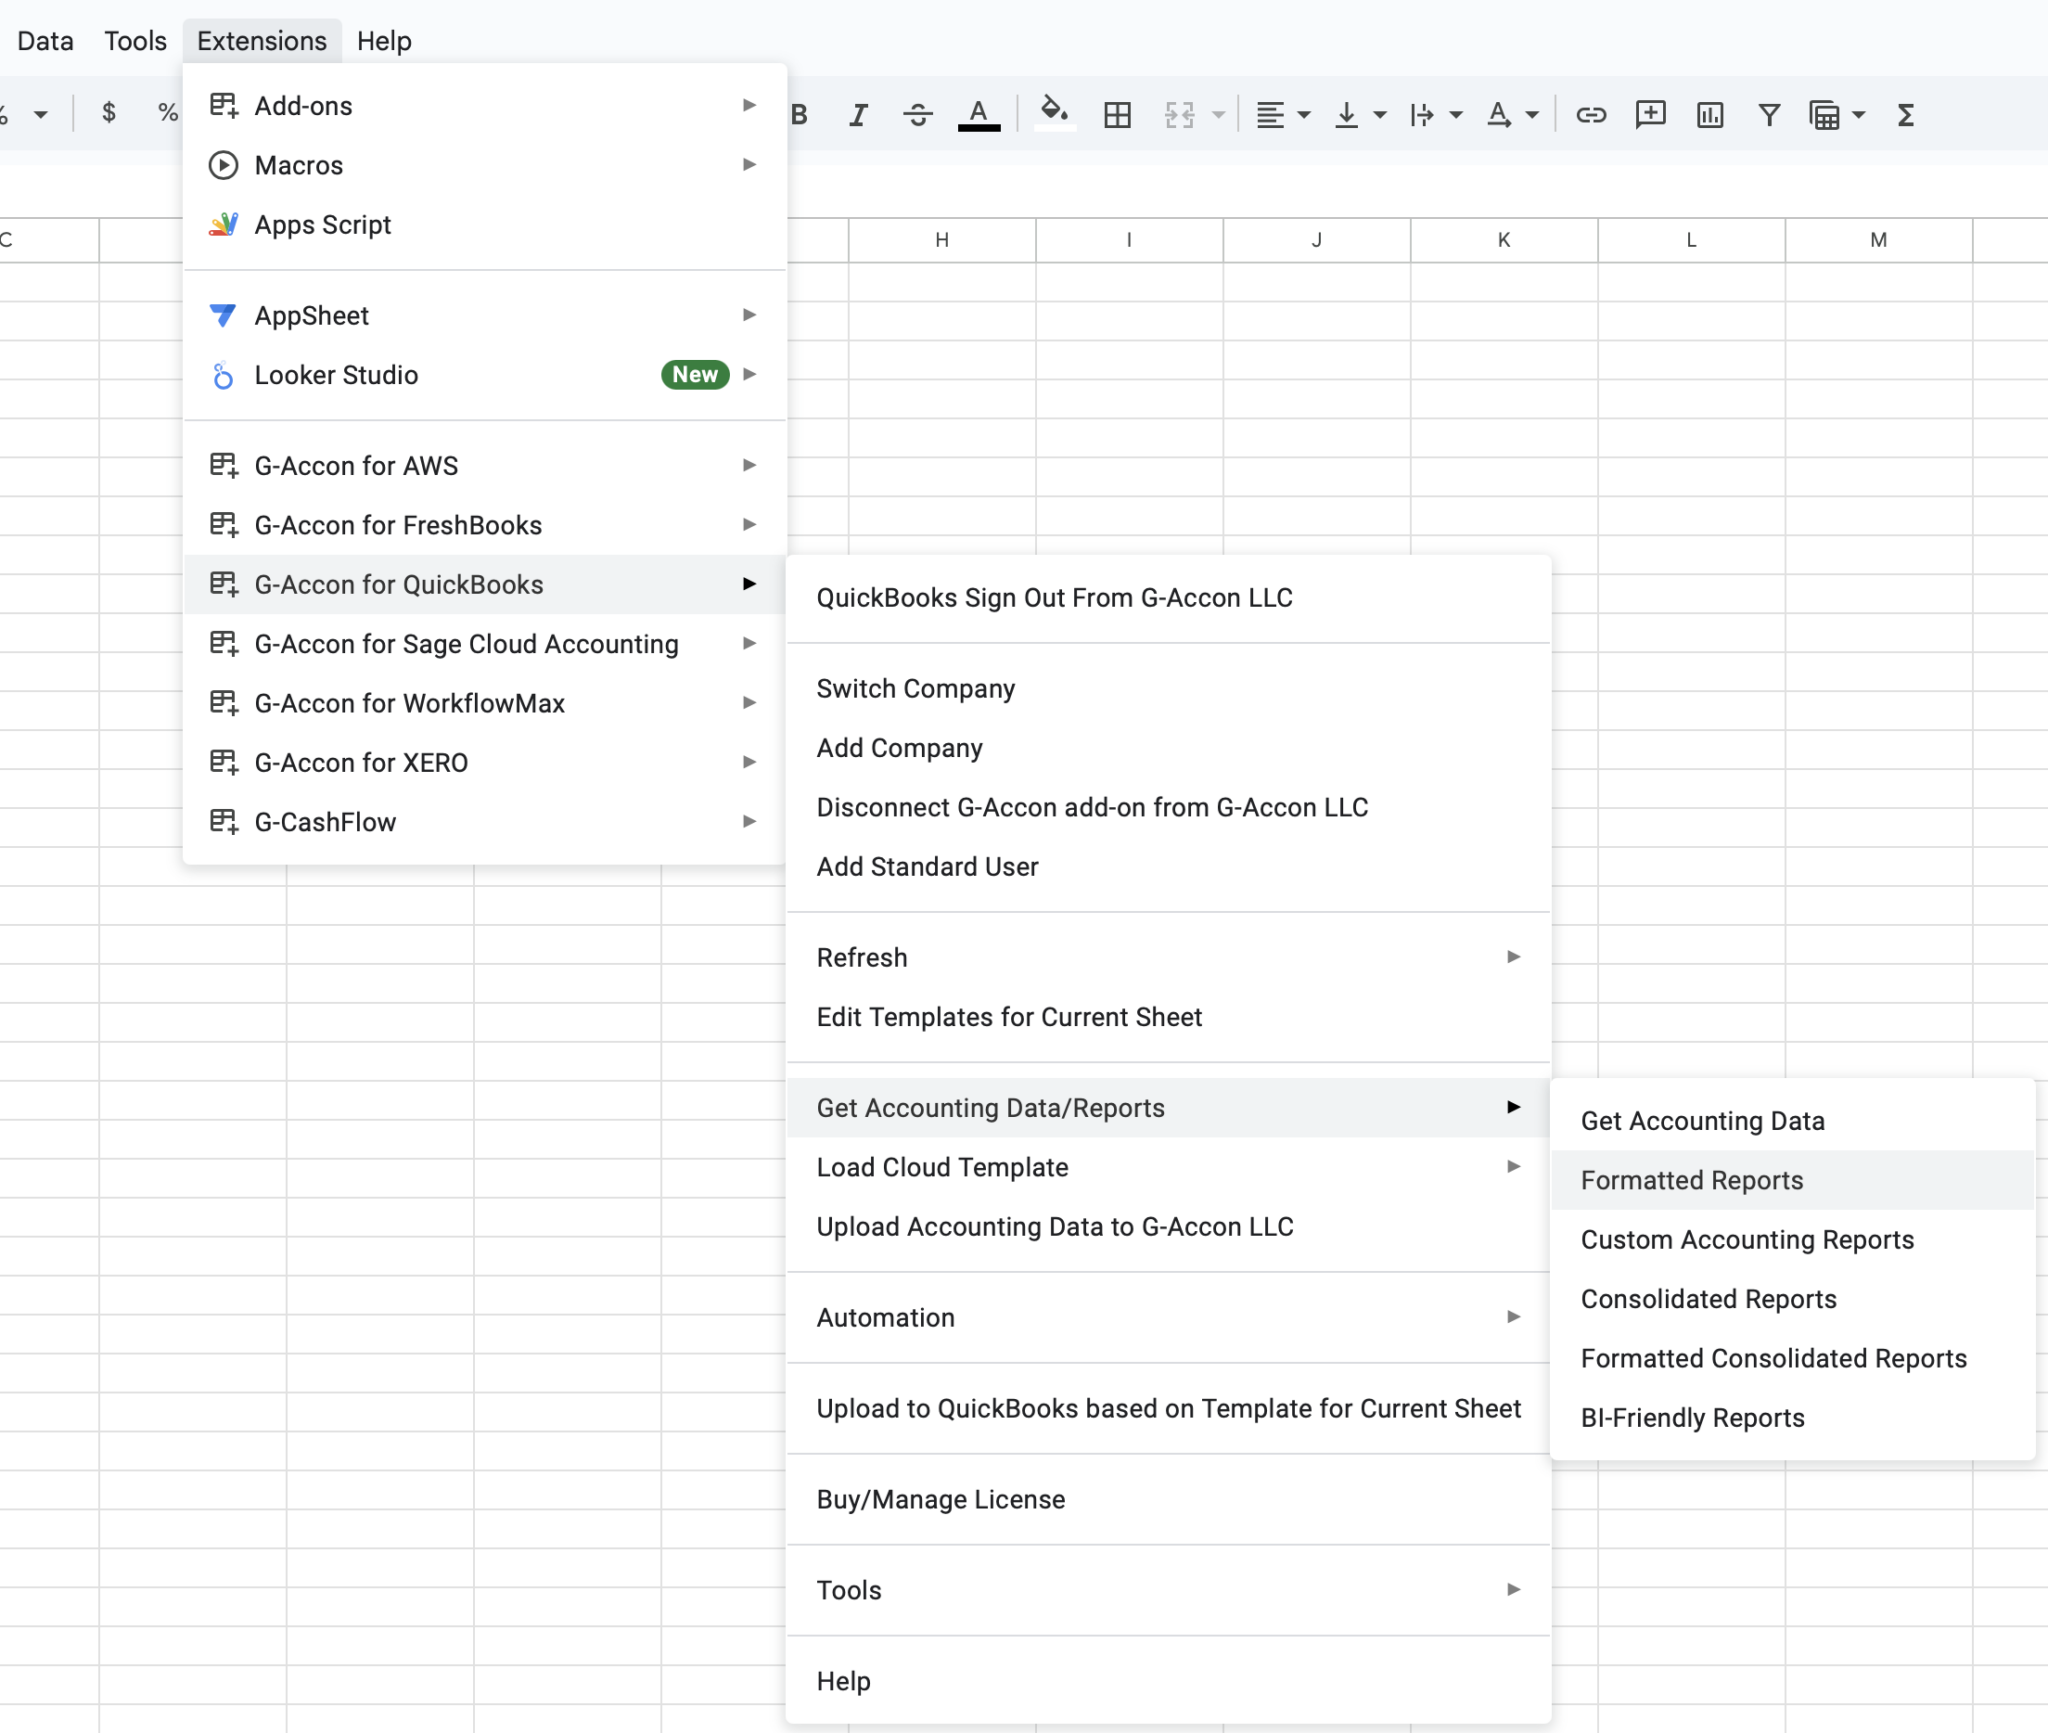
Task: Close the Extensions menu via its tab
Action: tap(262, 41)
